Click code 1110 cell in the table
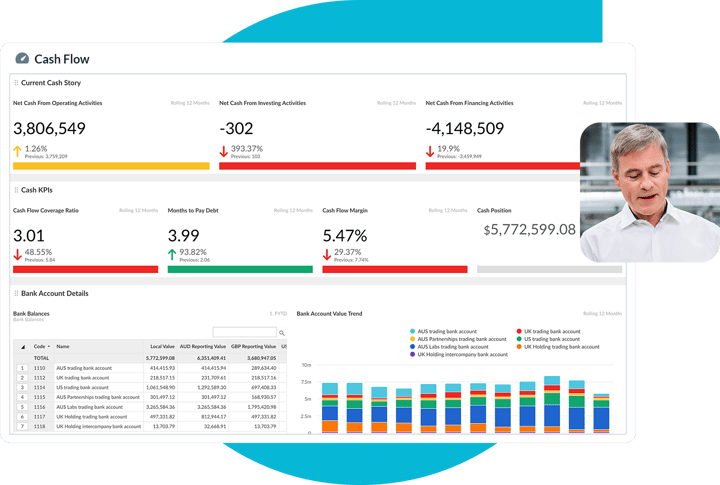 [39, 368]
